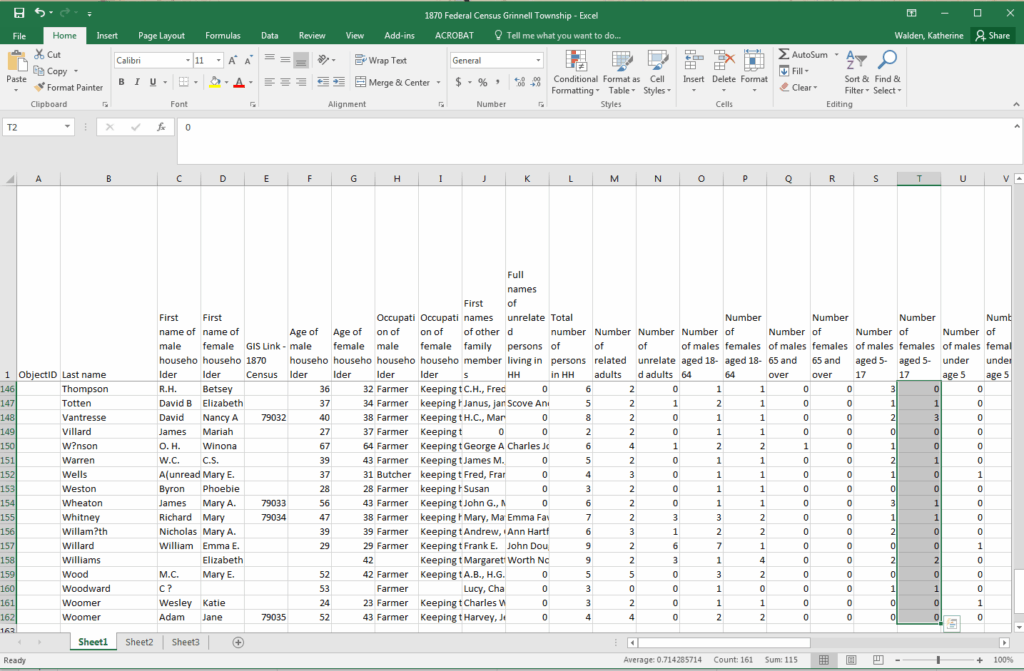Toggle Bold formatting
Screen dimensions: 1024x671
pos(121,82)
